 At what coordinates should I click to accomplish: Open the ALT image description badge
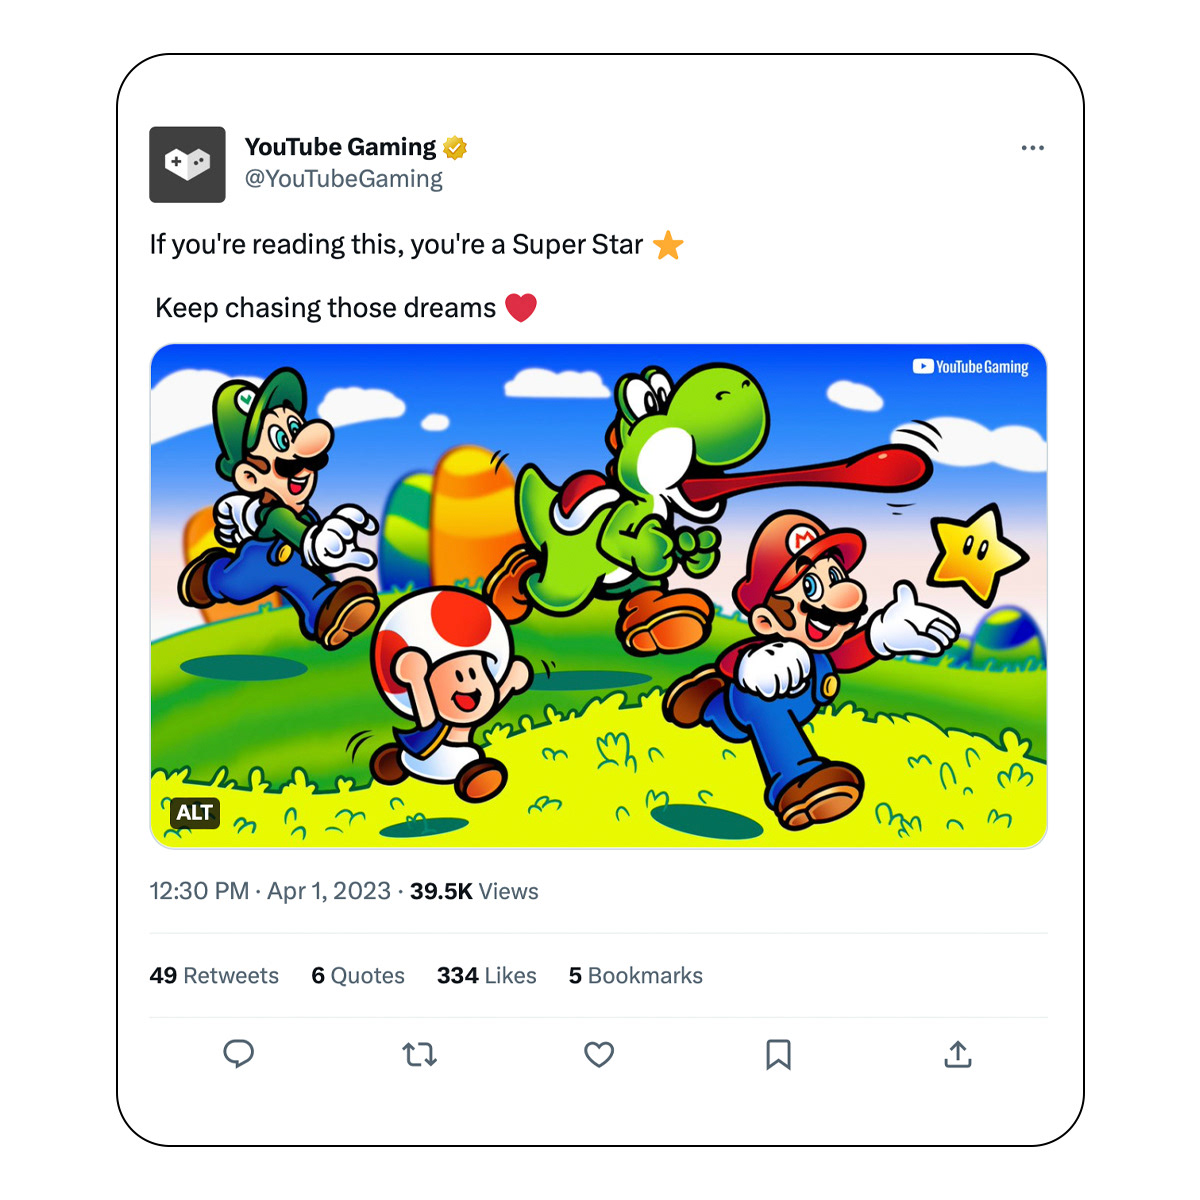(x=194, y=812)
